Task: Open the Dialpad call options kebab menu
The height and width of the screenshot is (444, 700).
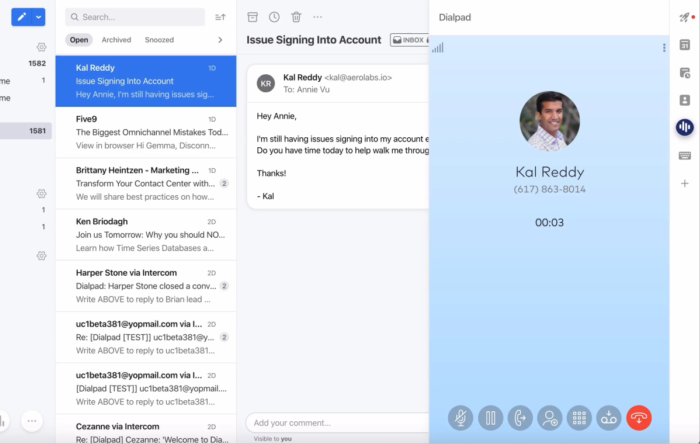Action: (x=664, y=48)
